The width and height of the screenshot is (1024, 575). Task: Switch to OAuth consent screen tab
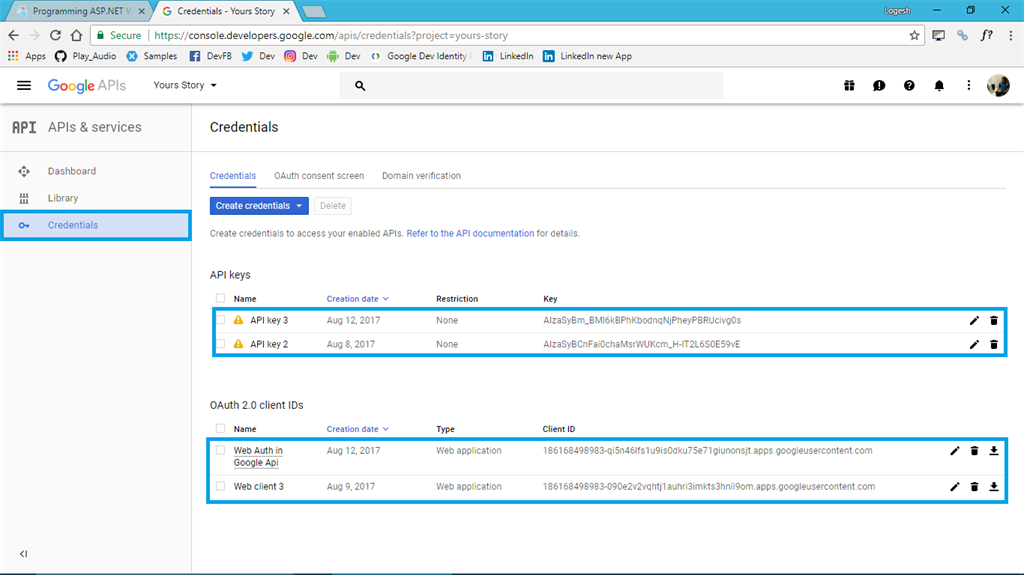[319, 176]
